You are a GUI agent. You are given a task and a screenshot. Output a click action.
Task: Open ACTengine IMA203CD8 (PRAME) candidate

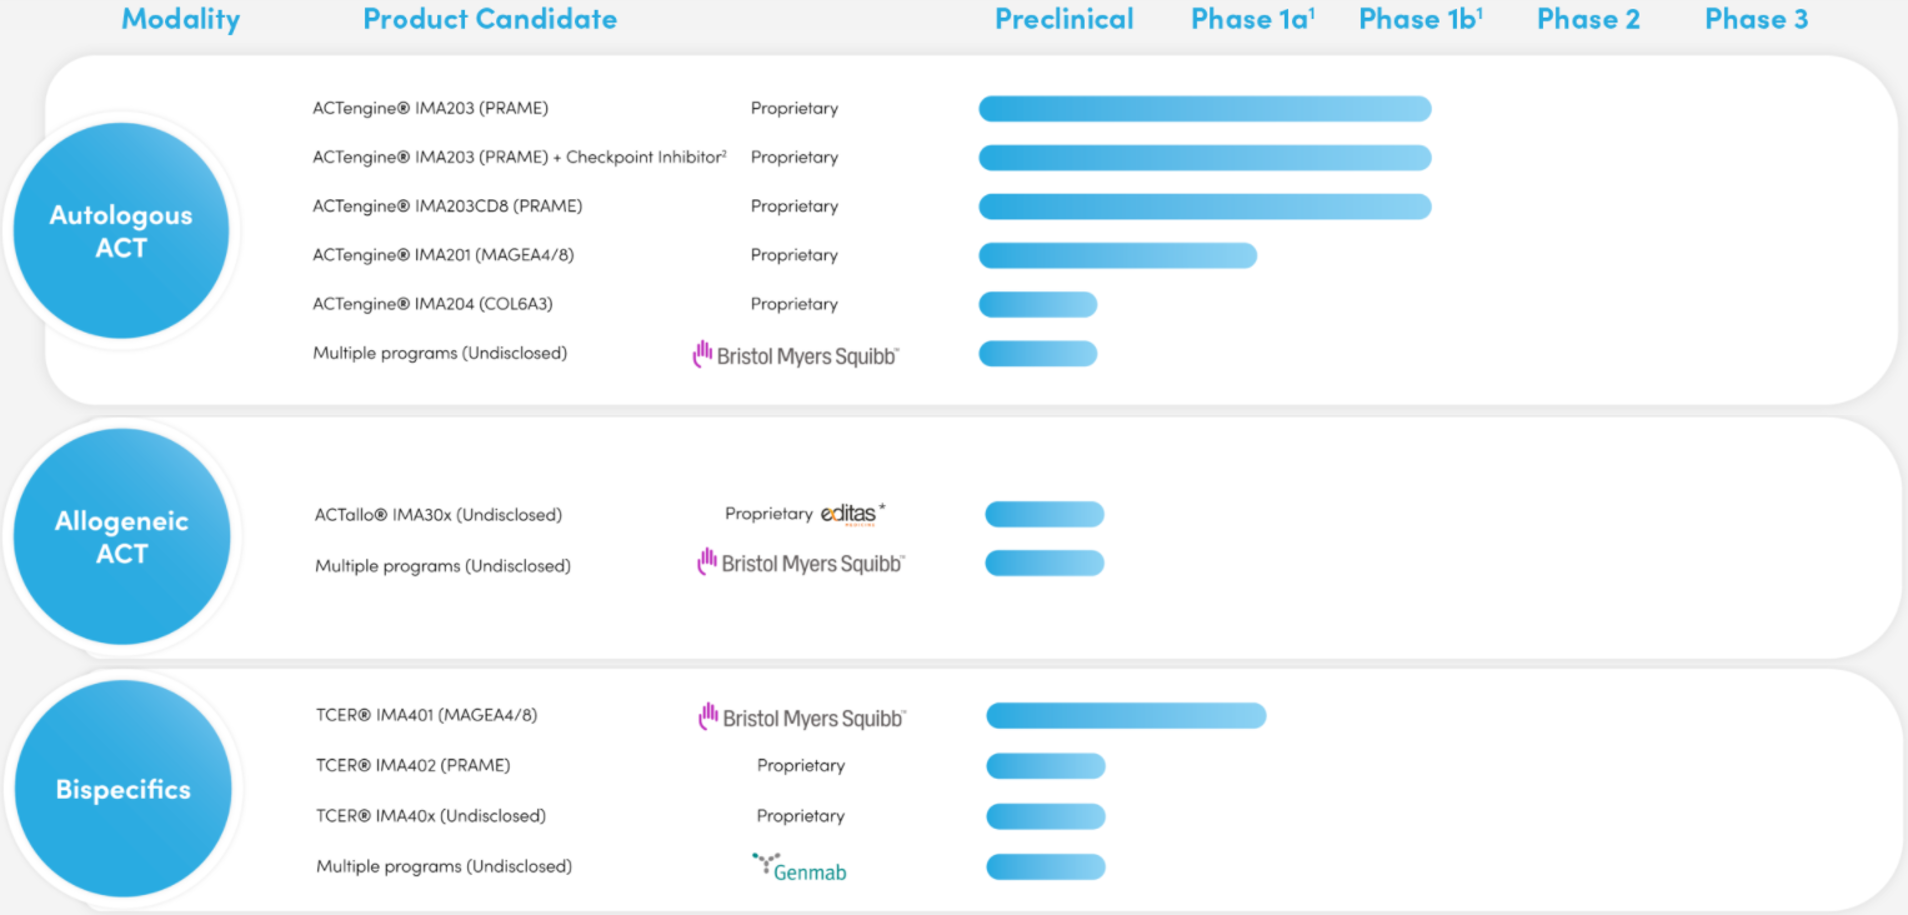click(447, 206)
